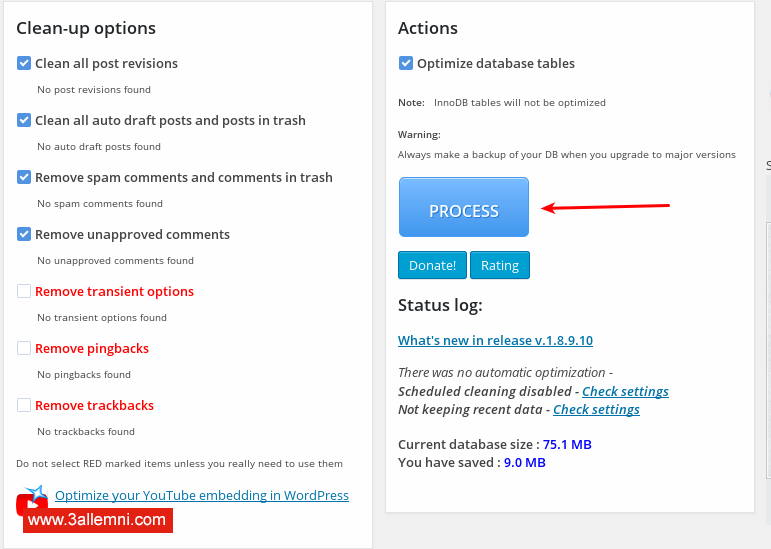Toggle Optimize database tables checkbox
Image resolution: width=771 pixels, height=549 pixels.
tap(406, 63)
